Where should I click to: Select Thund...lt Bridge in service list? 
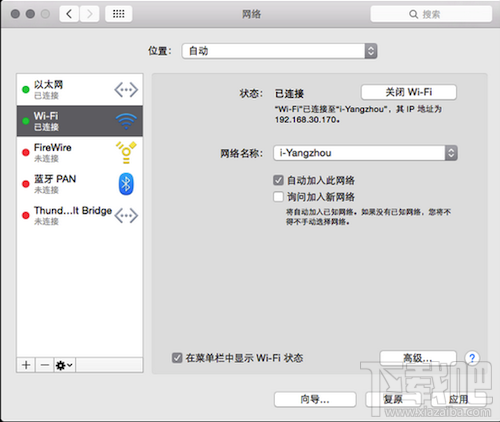click(80, 215)
